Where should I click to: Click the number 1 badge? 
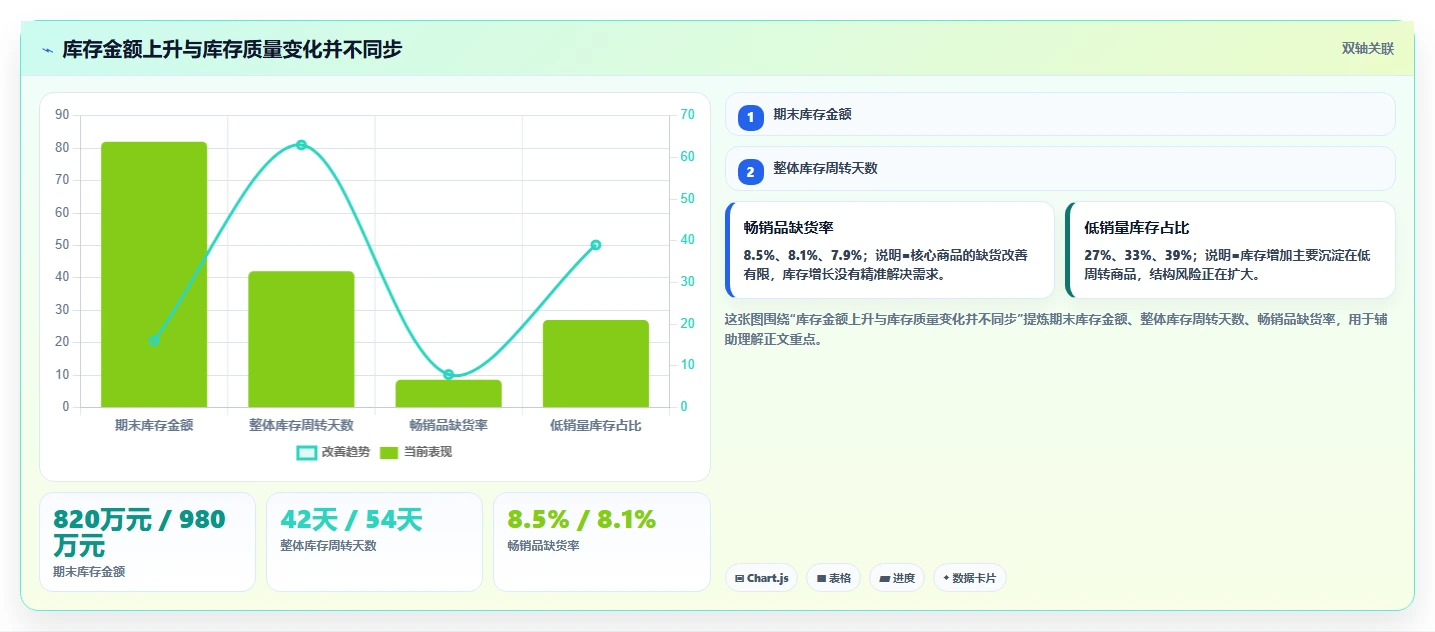coord(751,118)
